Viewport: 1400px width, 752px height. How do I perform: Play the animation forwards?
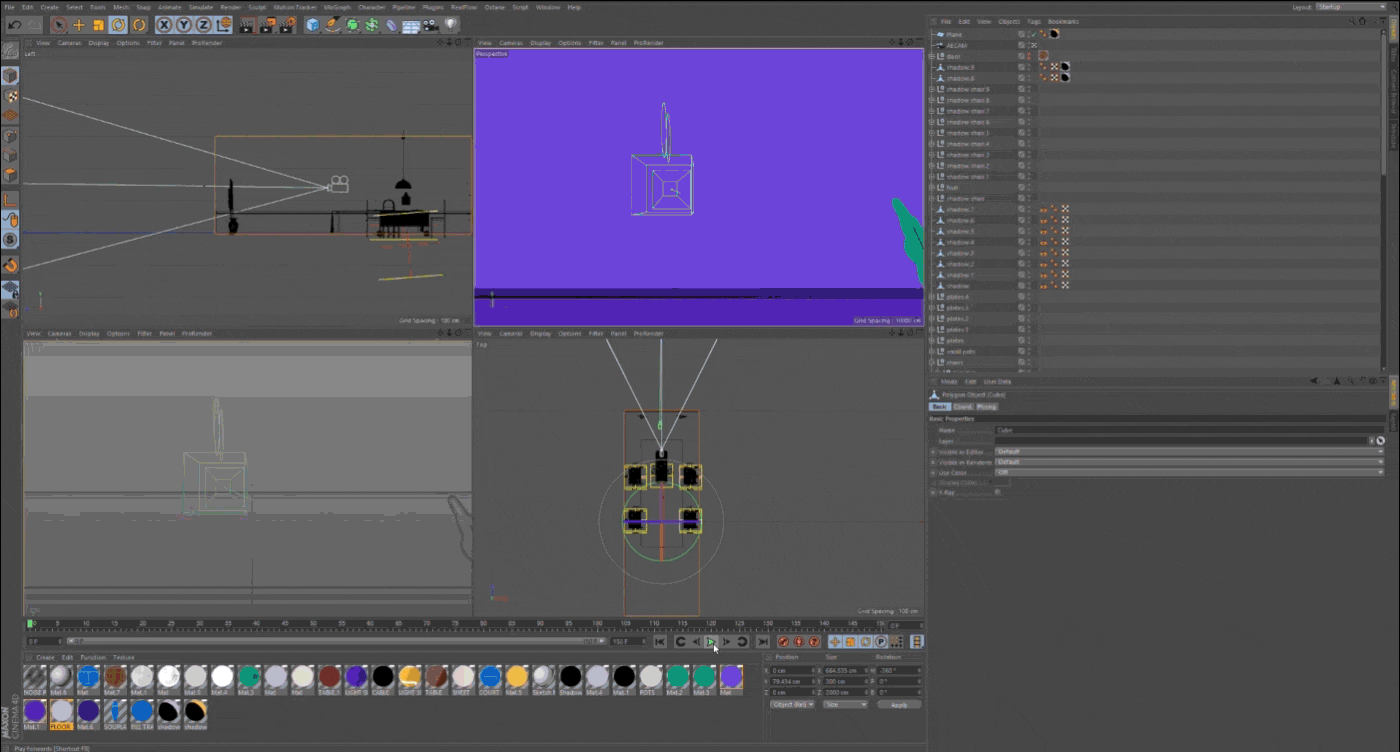711,642
